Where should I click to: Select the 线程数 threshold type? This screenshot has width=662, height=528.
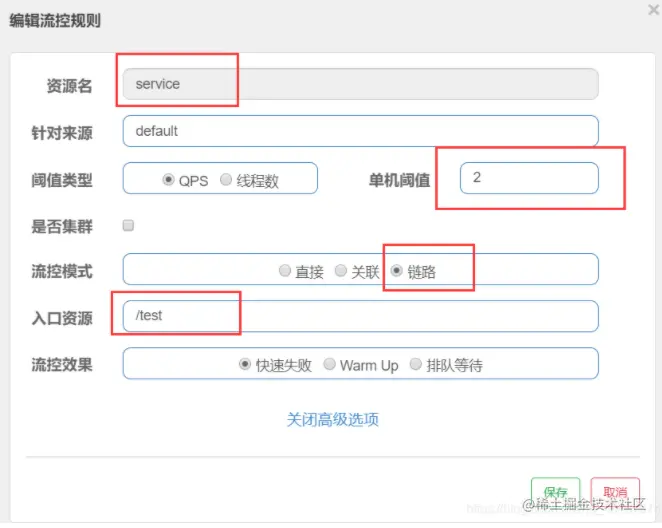(x=226, y=180)
